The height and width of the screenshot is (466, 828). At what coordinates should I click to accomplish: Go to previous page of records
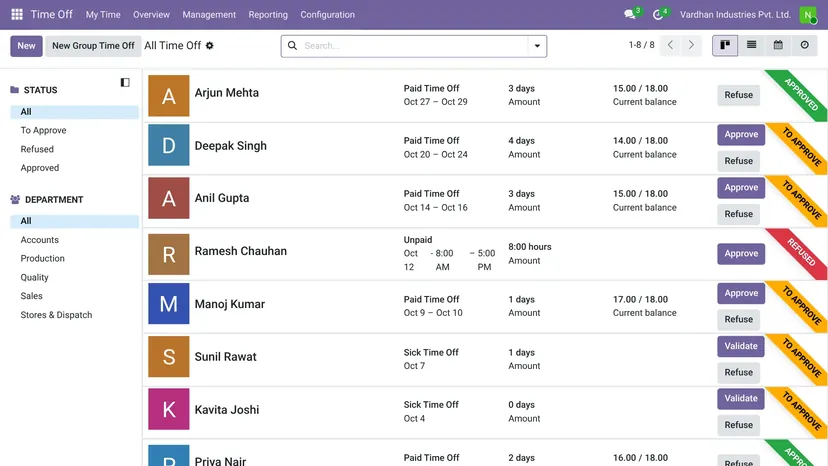click(x=670, y=45)
